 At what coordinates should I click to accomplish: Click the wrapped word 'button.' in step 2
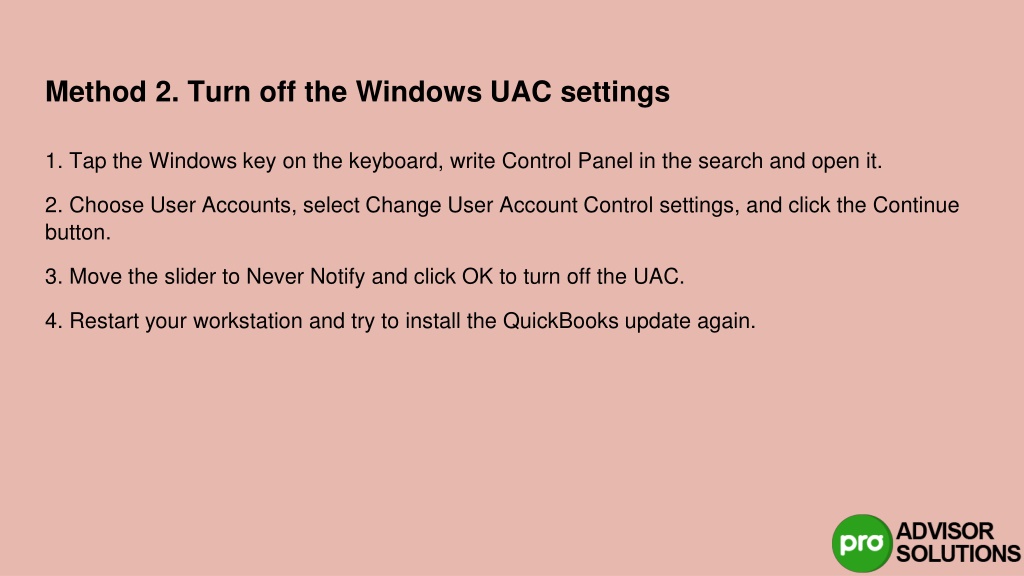tap(78, 232)
